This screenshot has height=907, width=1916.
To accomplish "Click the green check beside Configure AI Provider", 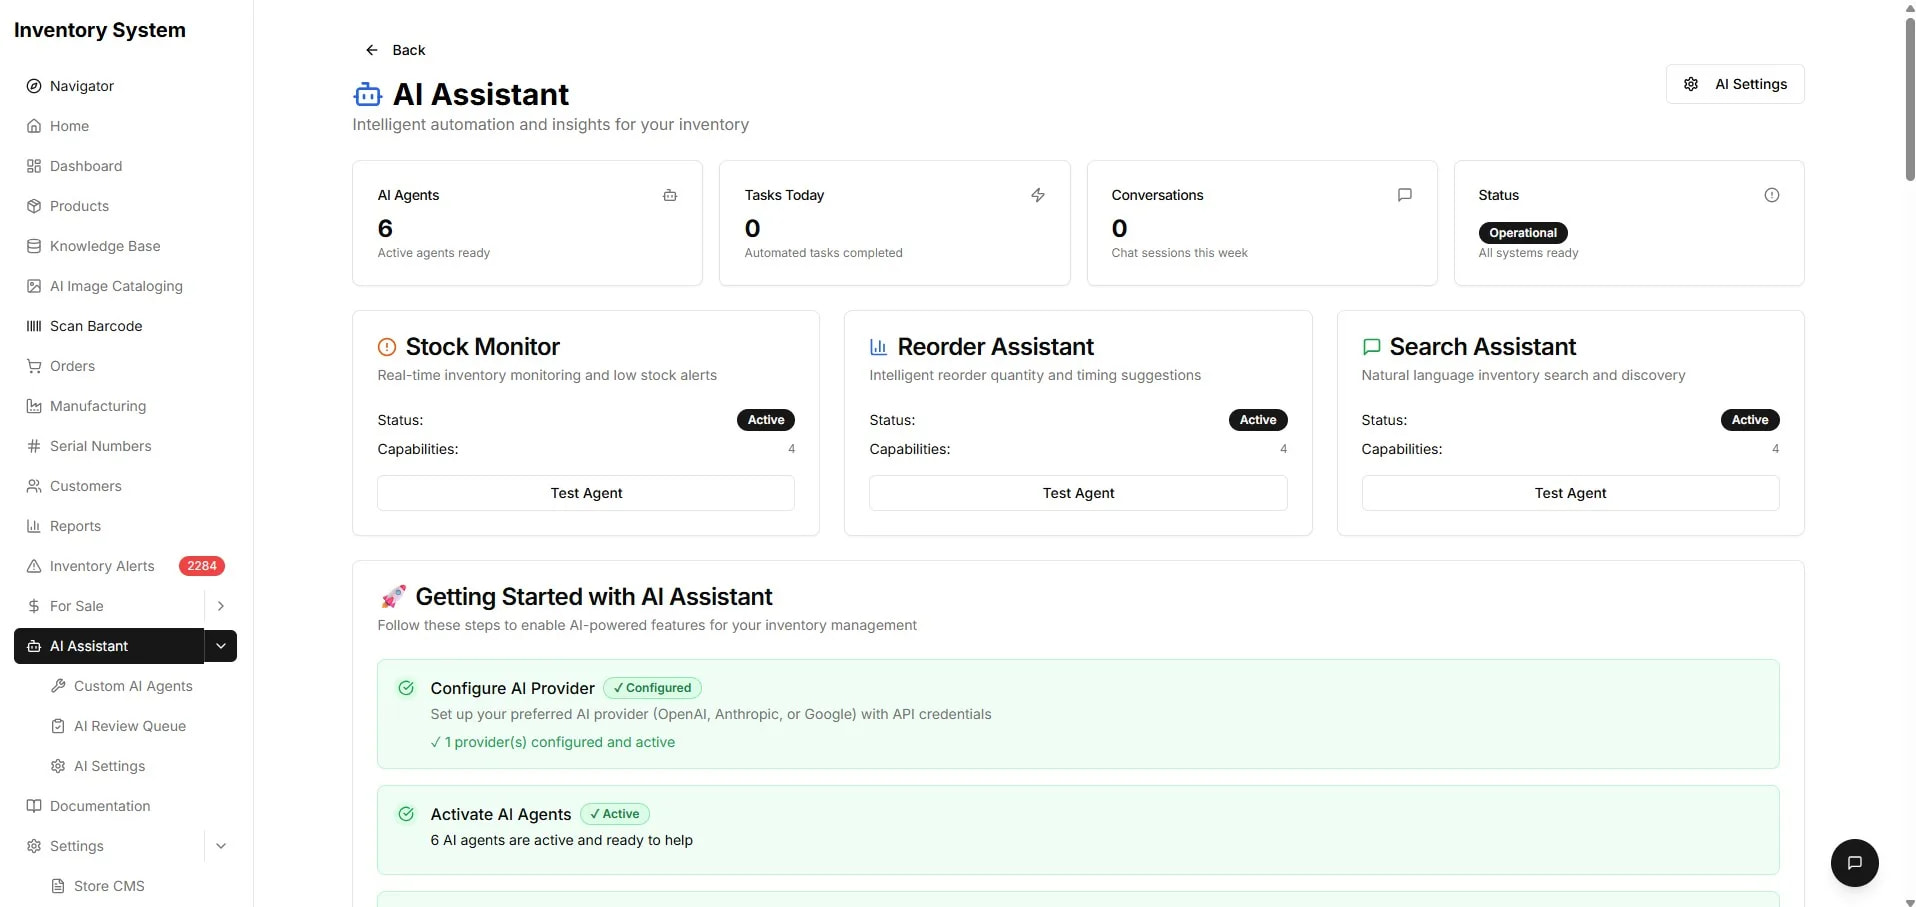I will pos(406,688).
